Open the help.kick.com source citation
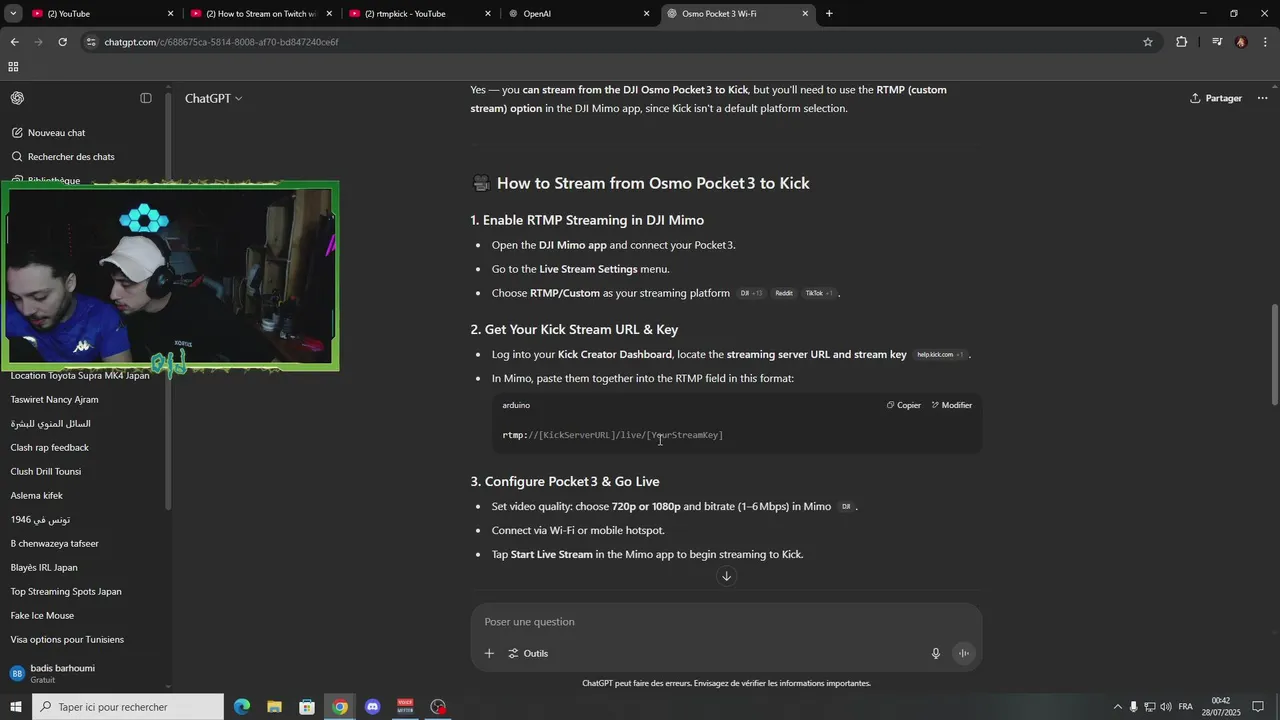The image size is (1280, 720). (x=940, y=355)
